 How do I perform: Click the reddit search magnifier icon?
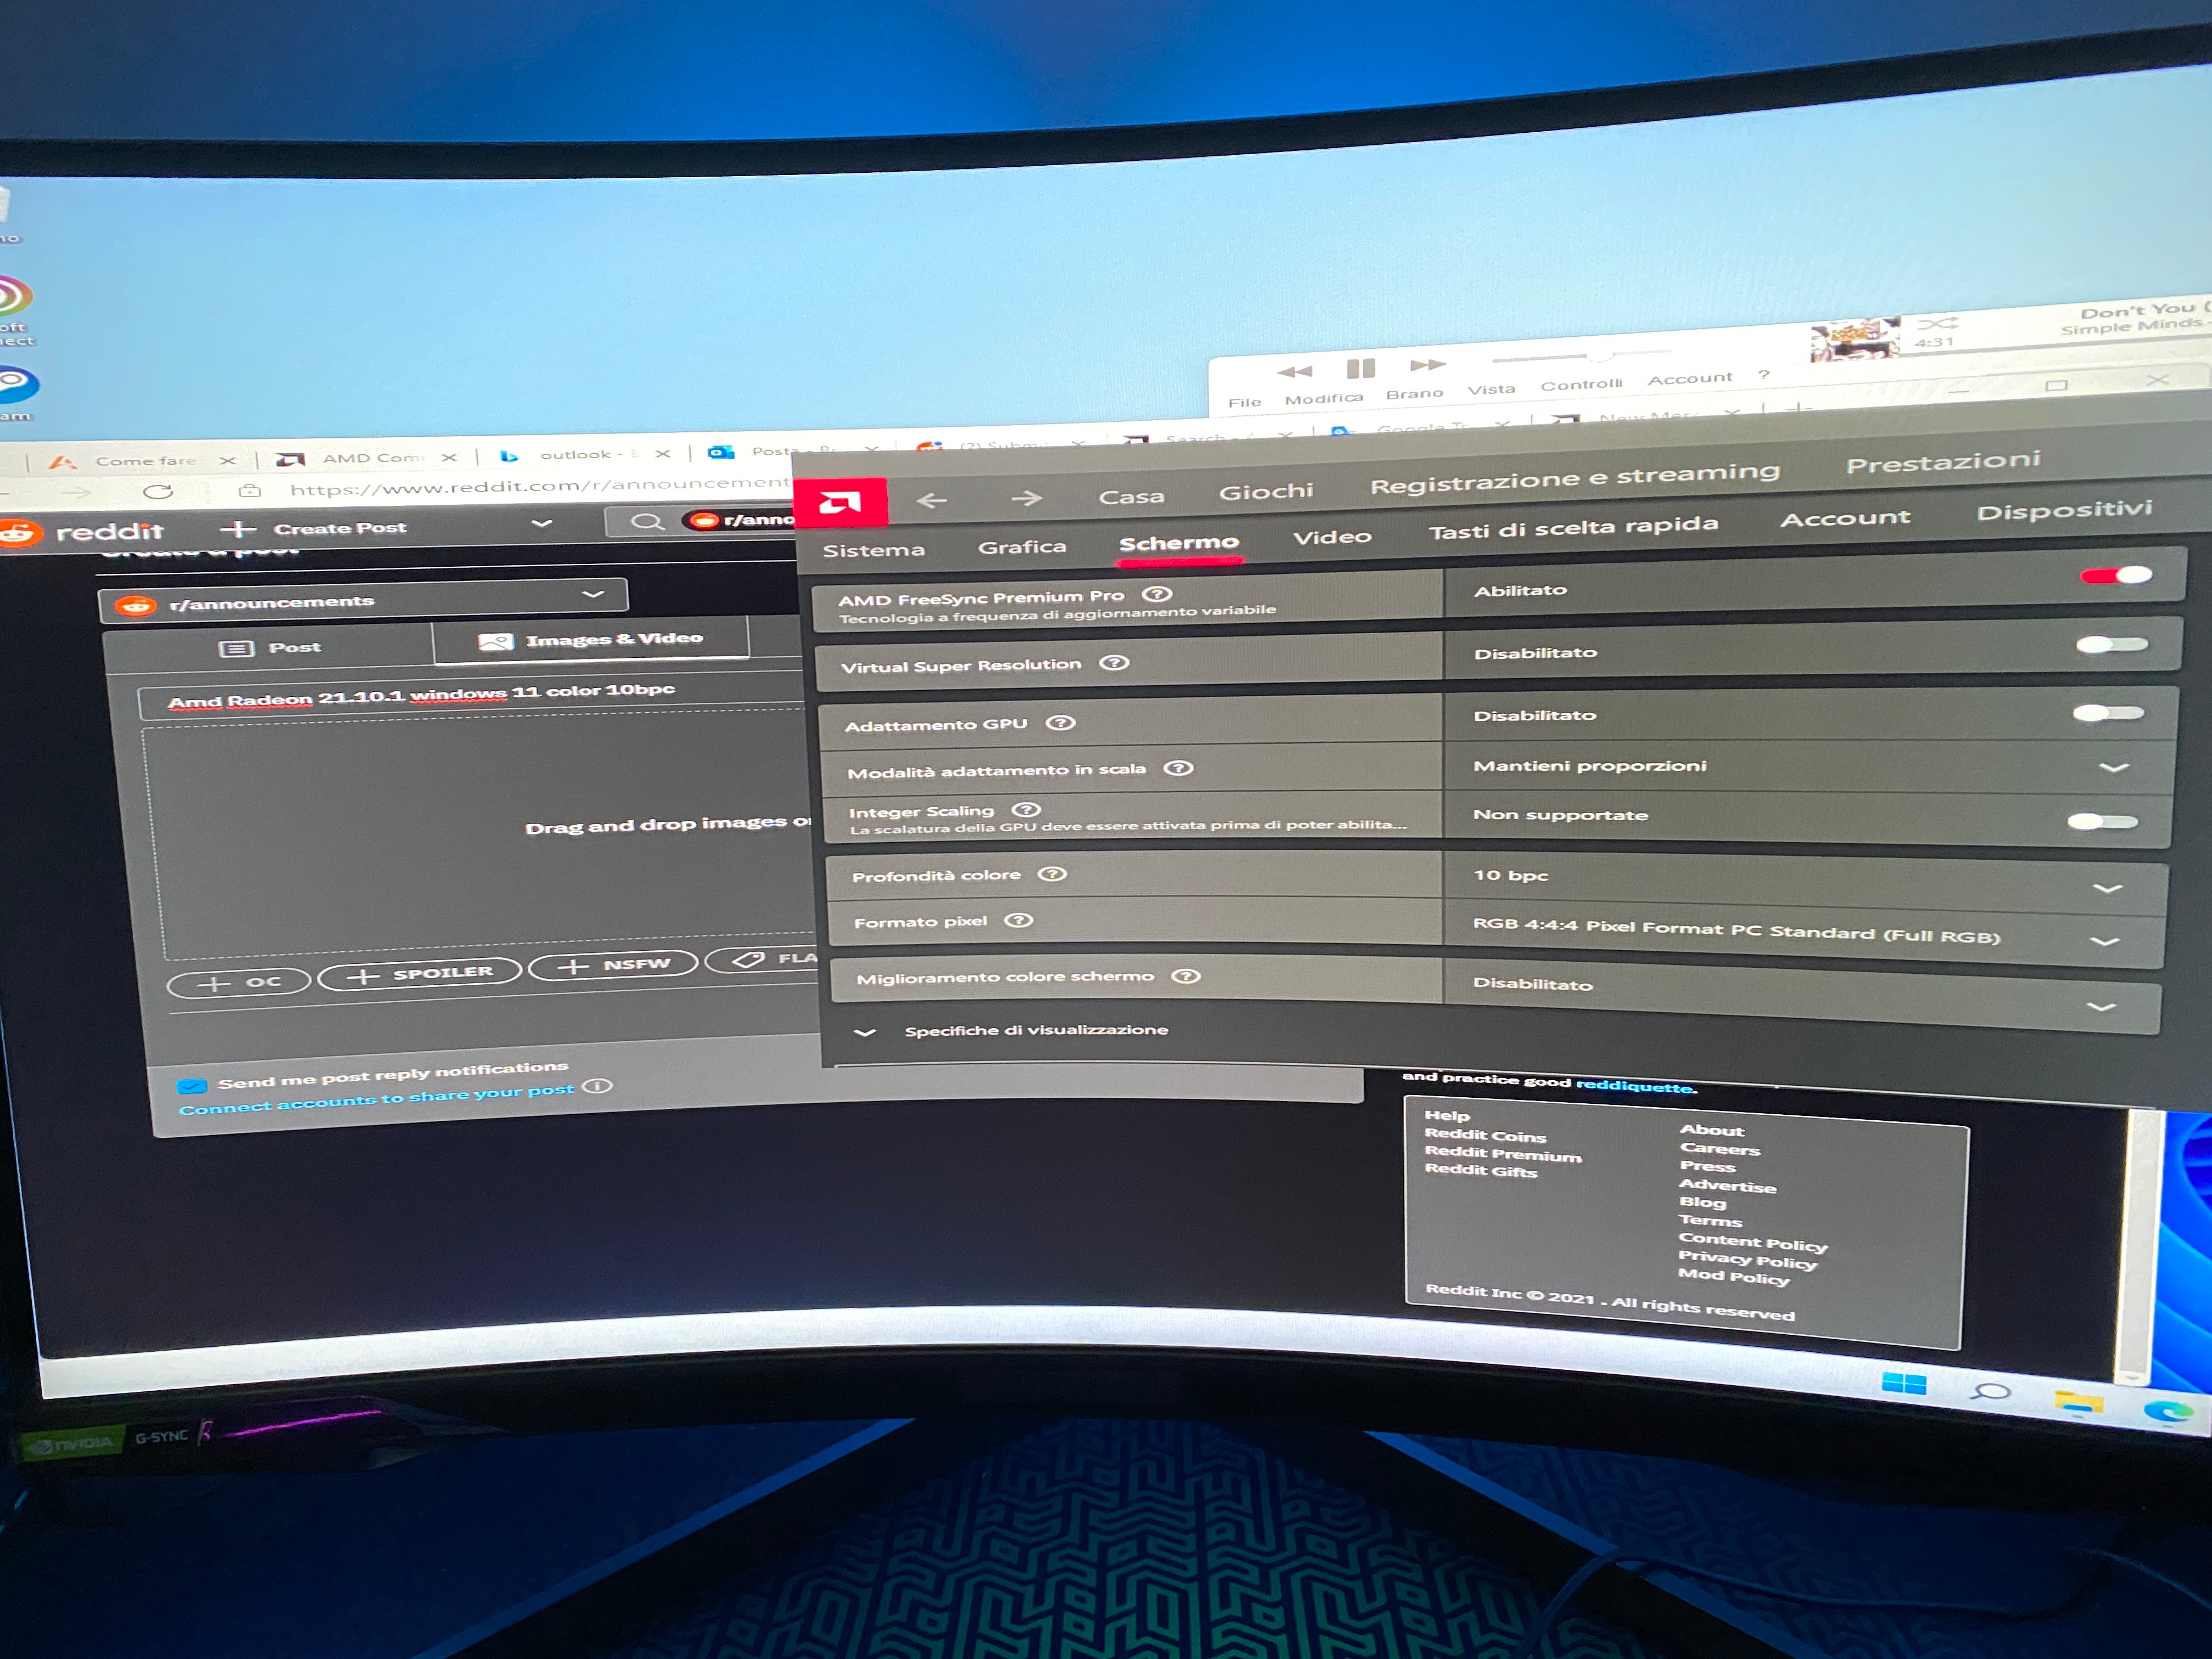point(647,521)
